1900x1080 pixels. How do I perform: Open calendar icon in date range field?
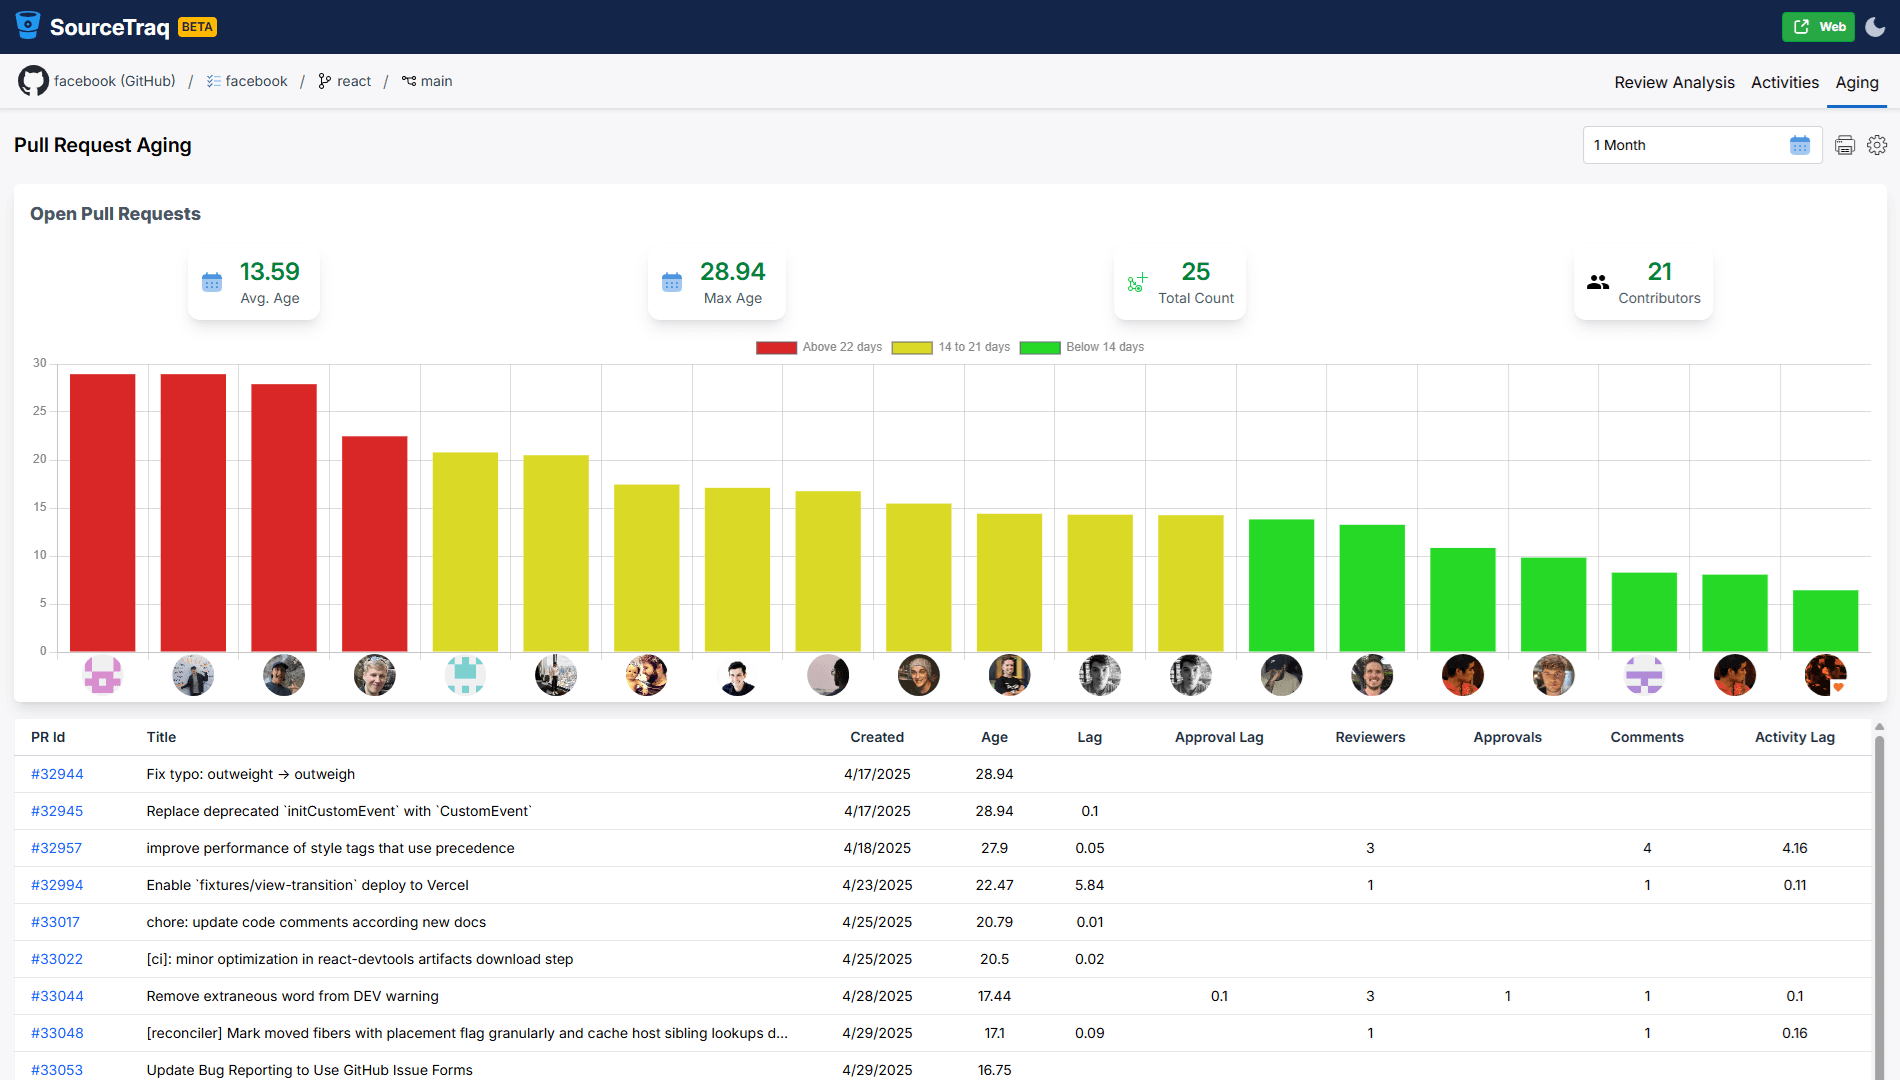1800,146
